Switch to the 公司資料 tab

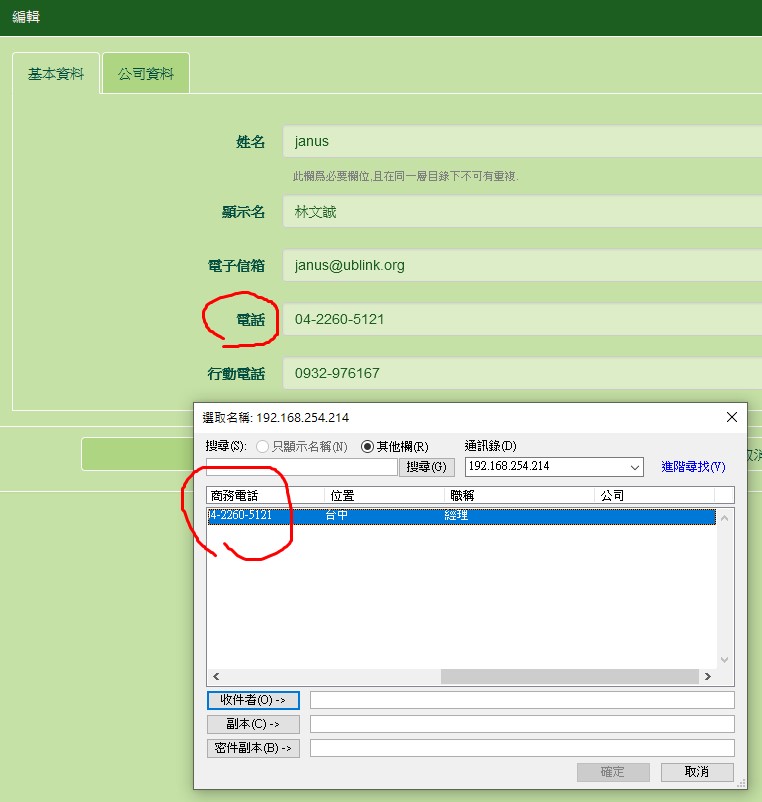pyautogui.click(x=146, y=74)
